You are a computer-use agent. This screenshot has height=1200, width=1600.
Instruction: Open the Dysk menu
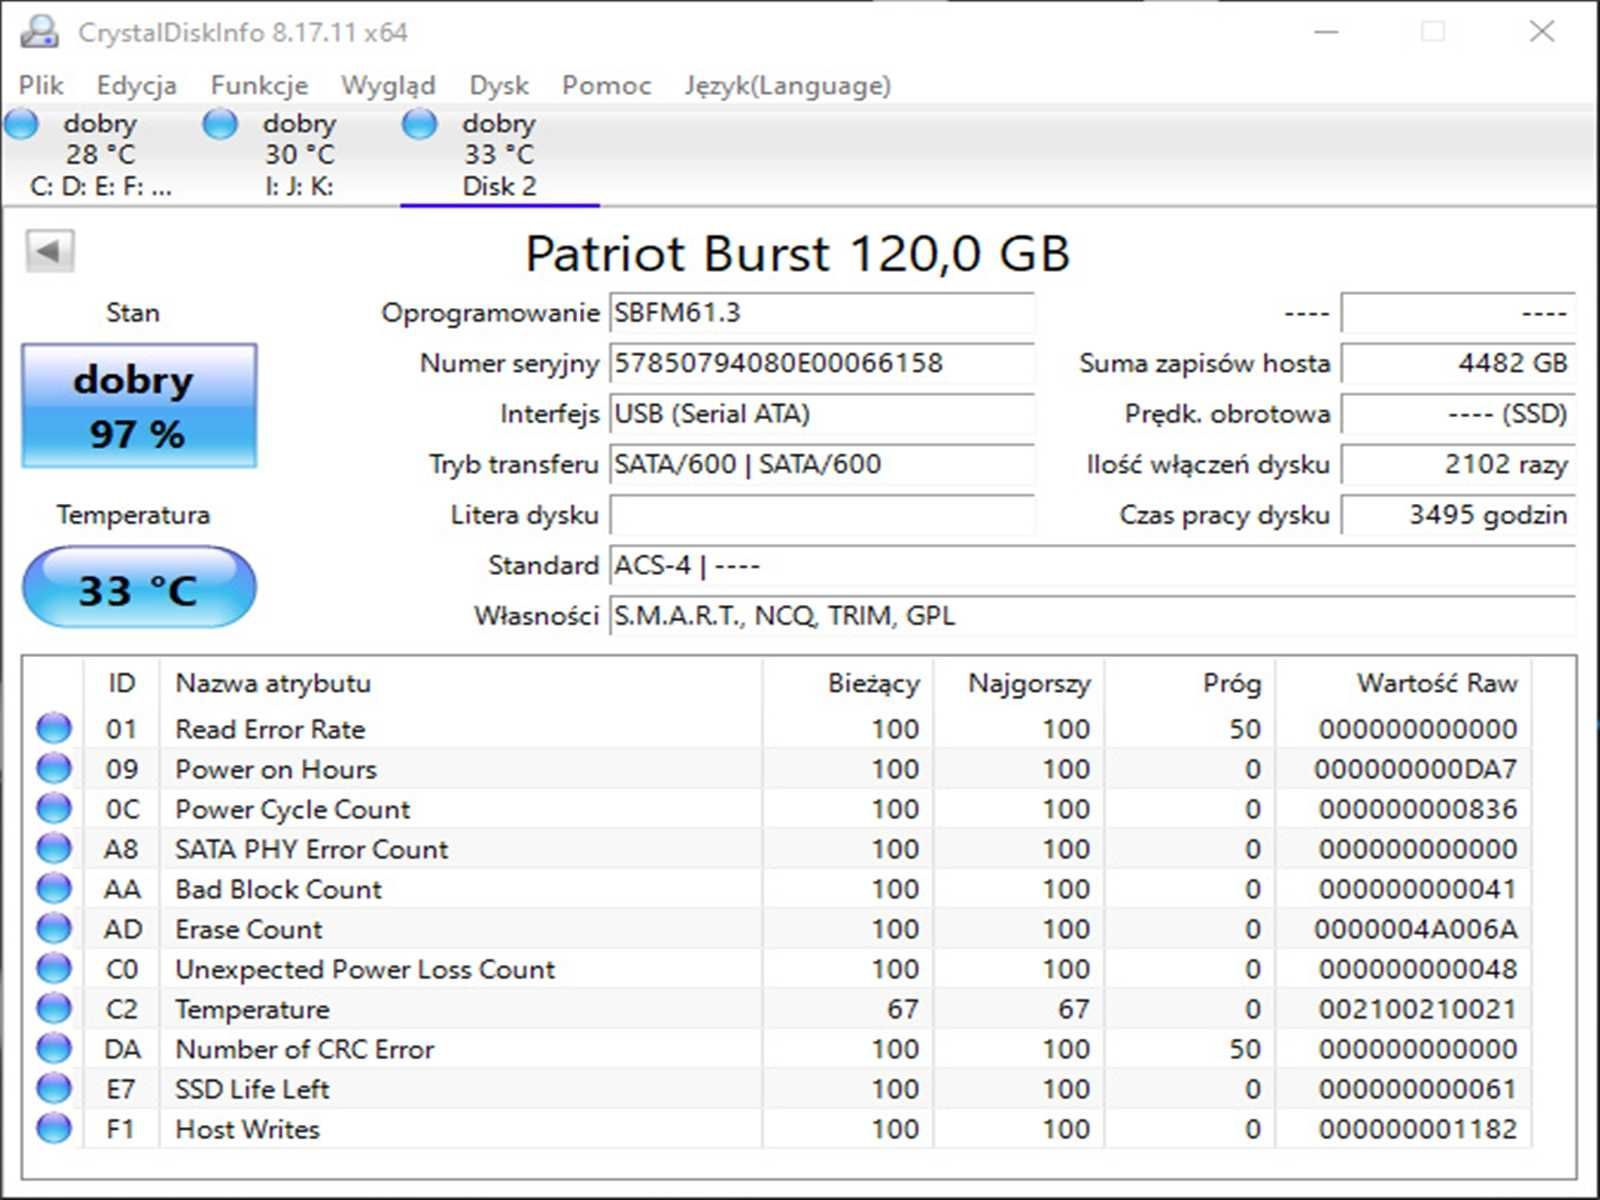coord(499,86)
